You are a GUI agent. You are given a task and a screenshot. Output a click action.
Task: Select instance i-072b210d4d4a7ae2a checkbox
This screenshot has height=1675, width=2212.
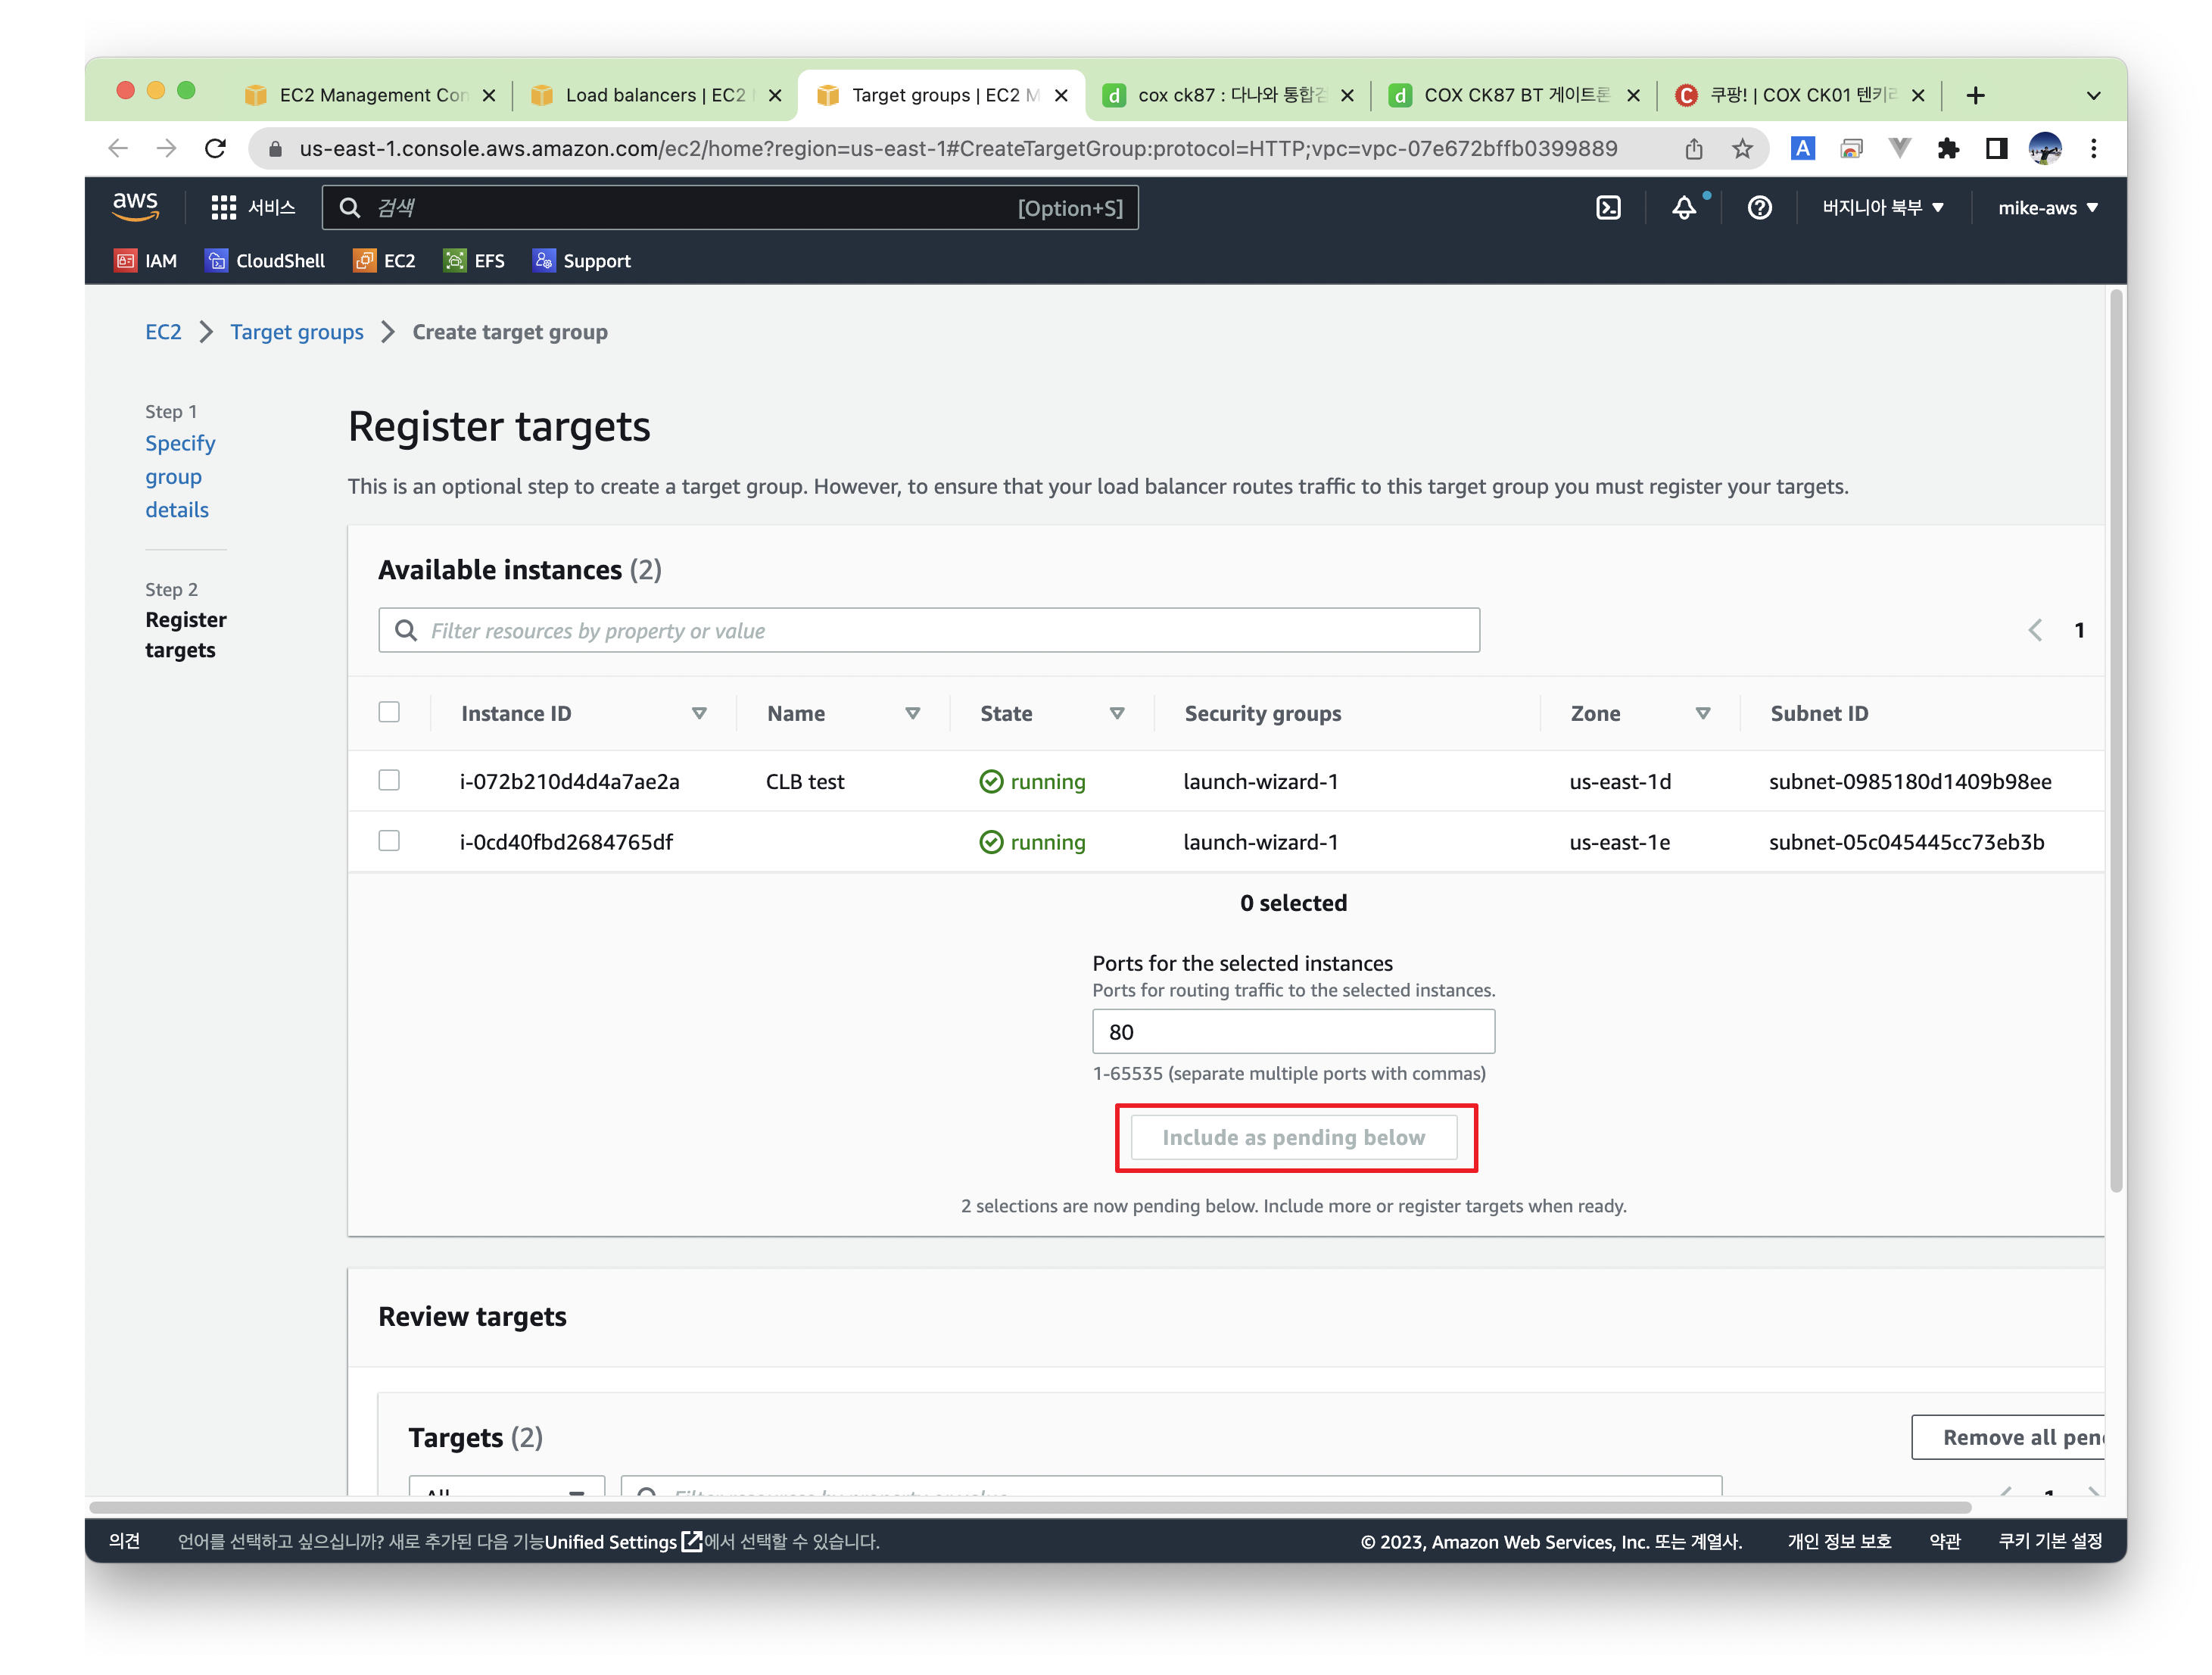click(389, 780)
